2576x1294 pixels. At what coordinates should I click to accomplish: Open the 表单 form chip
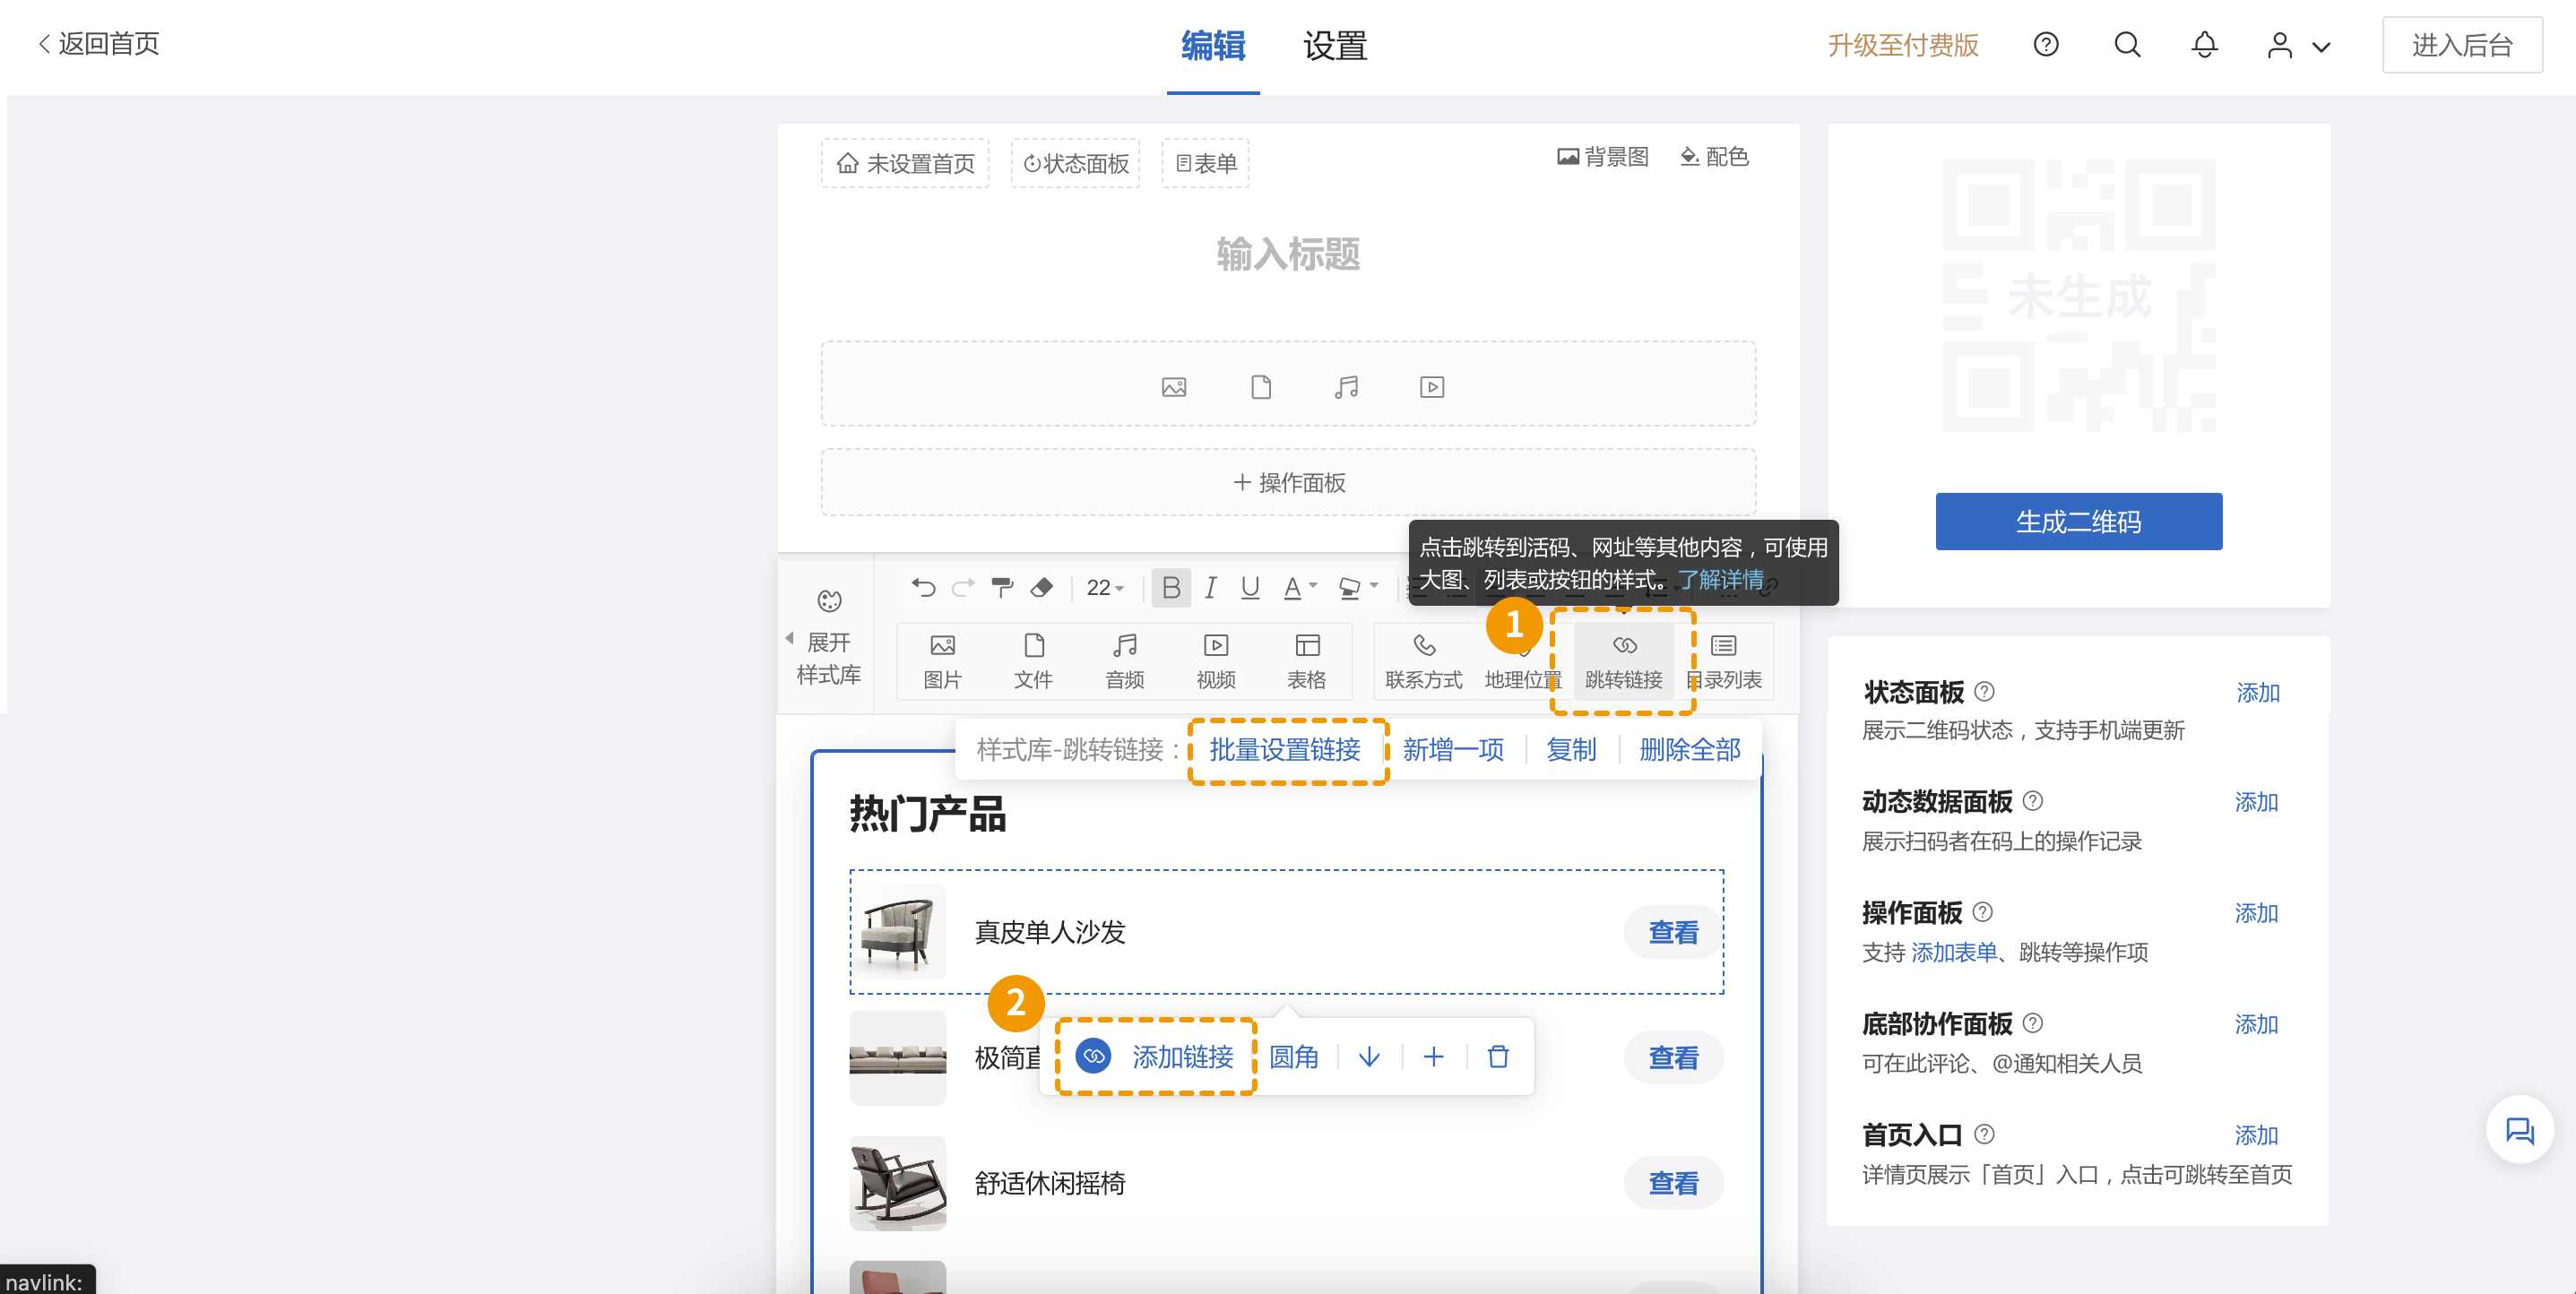(1205, 163)
